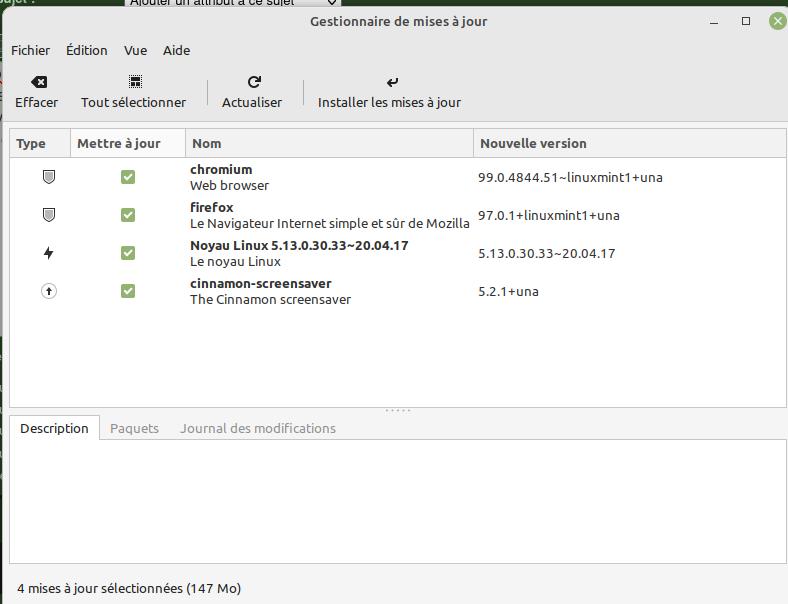Open the Journal des modifications tab
The image size is (788, 604).
[x=257, y=428]
